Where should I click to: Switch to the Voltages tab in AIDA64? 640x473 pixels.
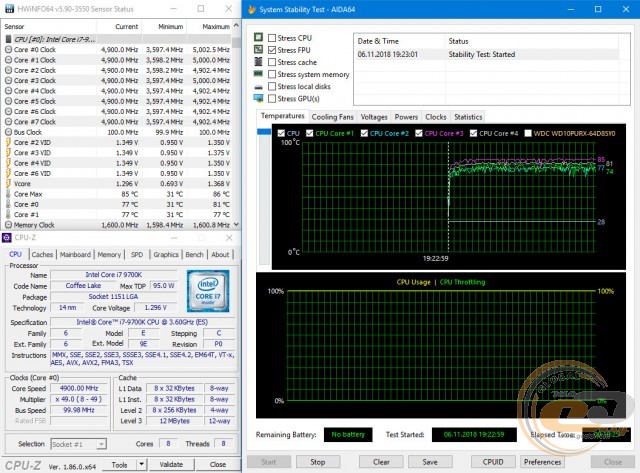pos(374,117)
